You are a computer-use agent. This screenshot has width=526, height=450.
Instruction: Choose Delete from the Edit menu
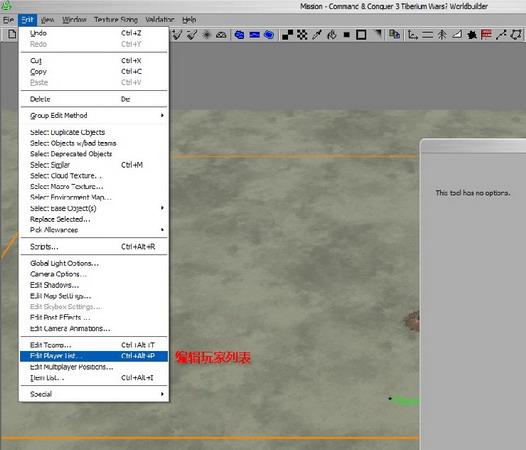(x=94, y=99)
